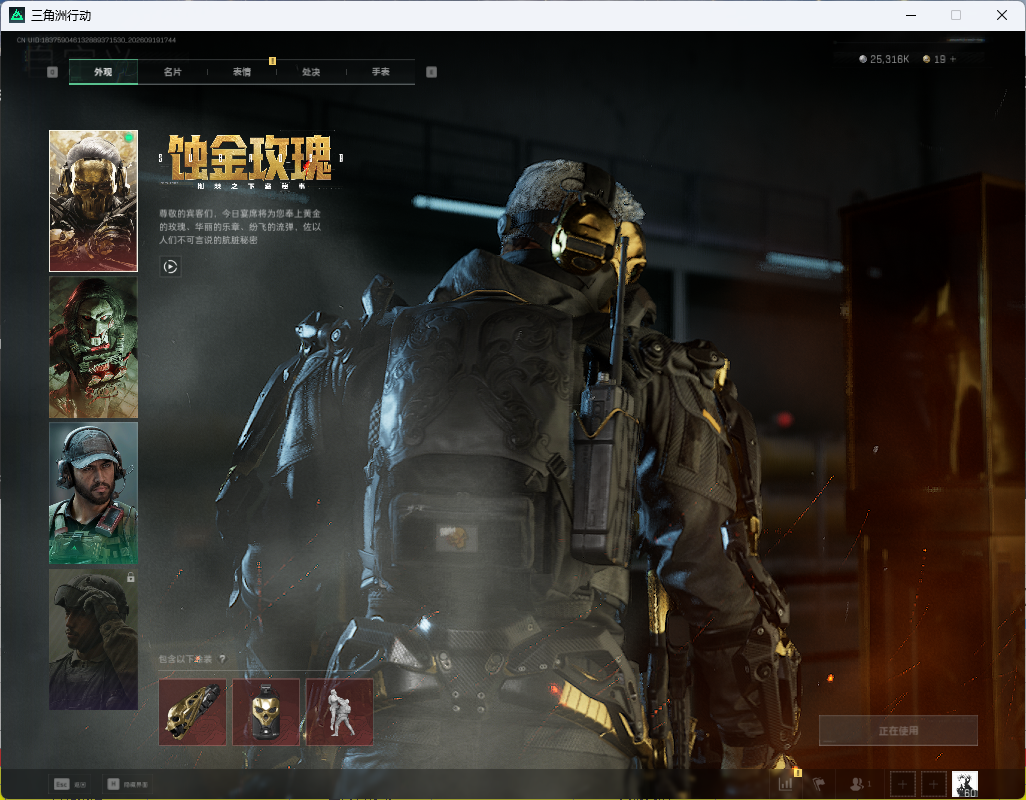The image size is (1026, 800).
Task: Open the 手表 tab
Action: point(380,72)
